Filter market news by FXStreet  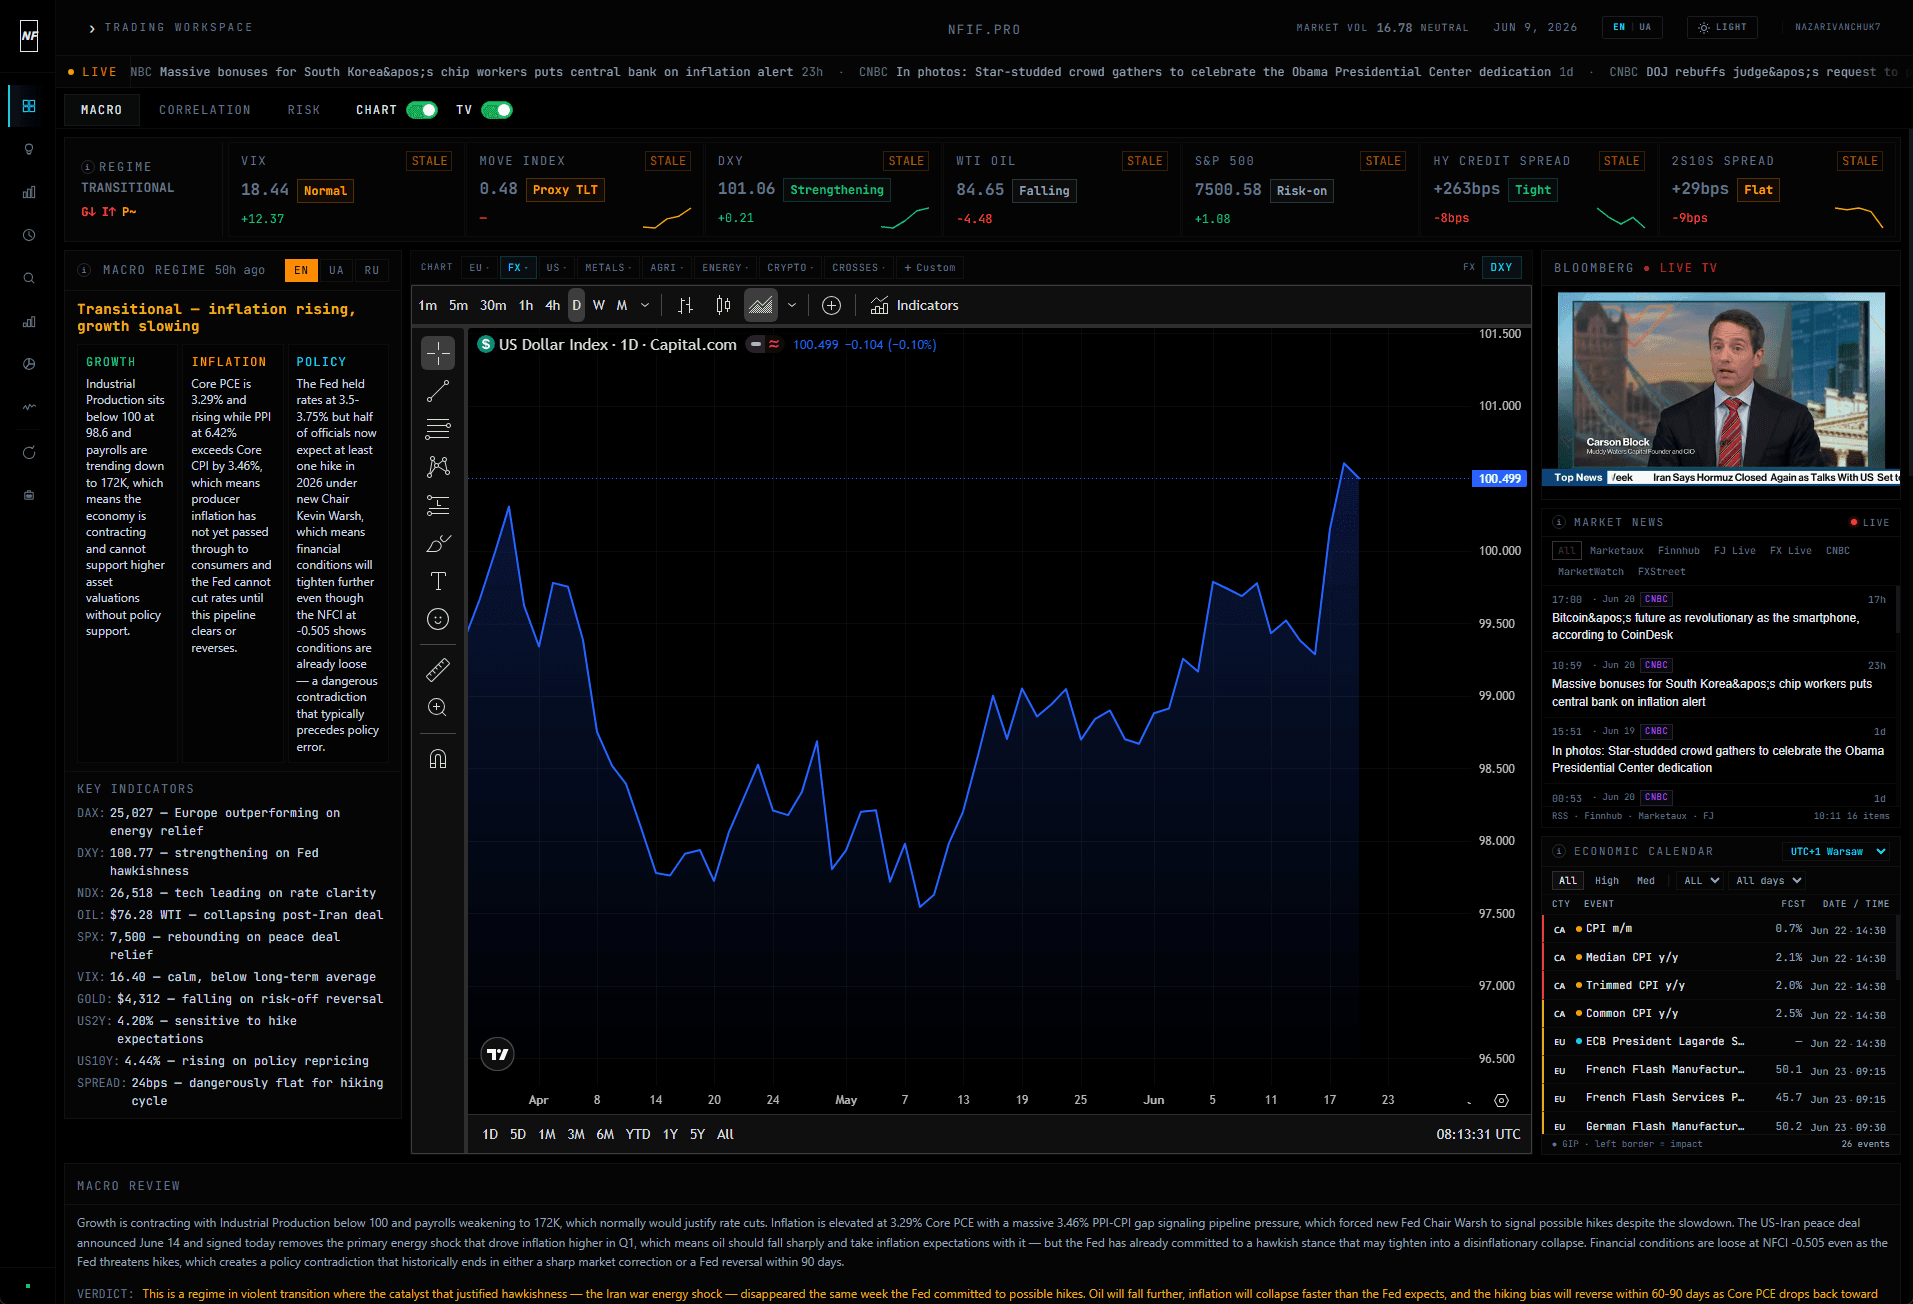pyautogui.click(x=1661, y=572)
